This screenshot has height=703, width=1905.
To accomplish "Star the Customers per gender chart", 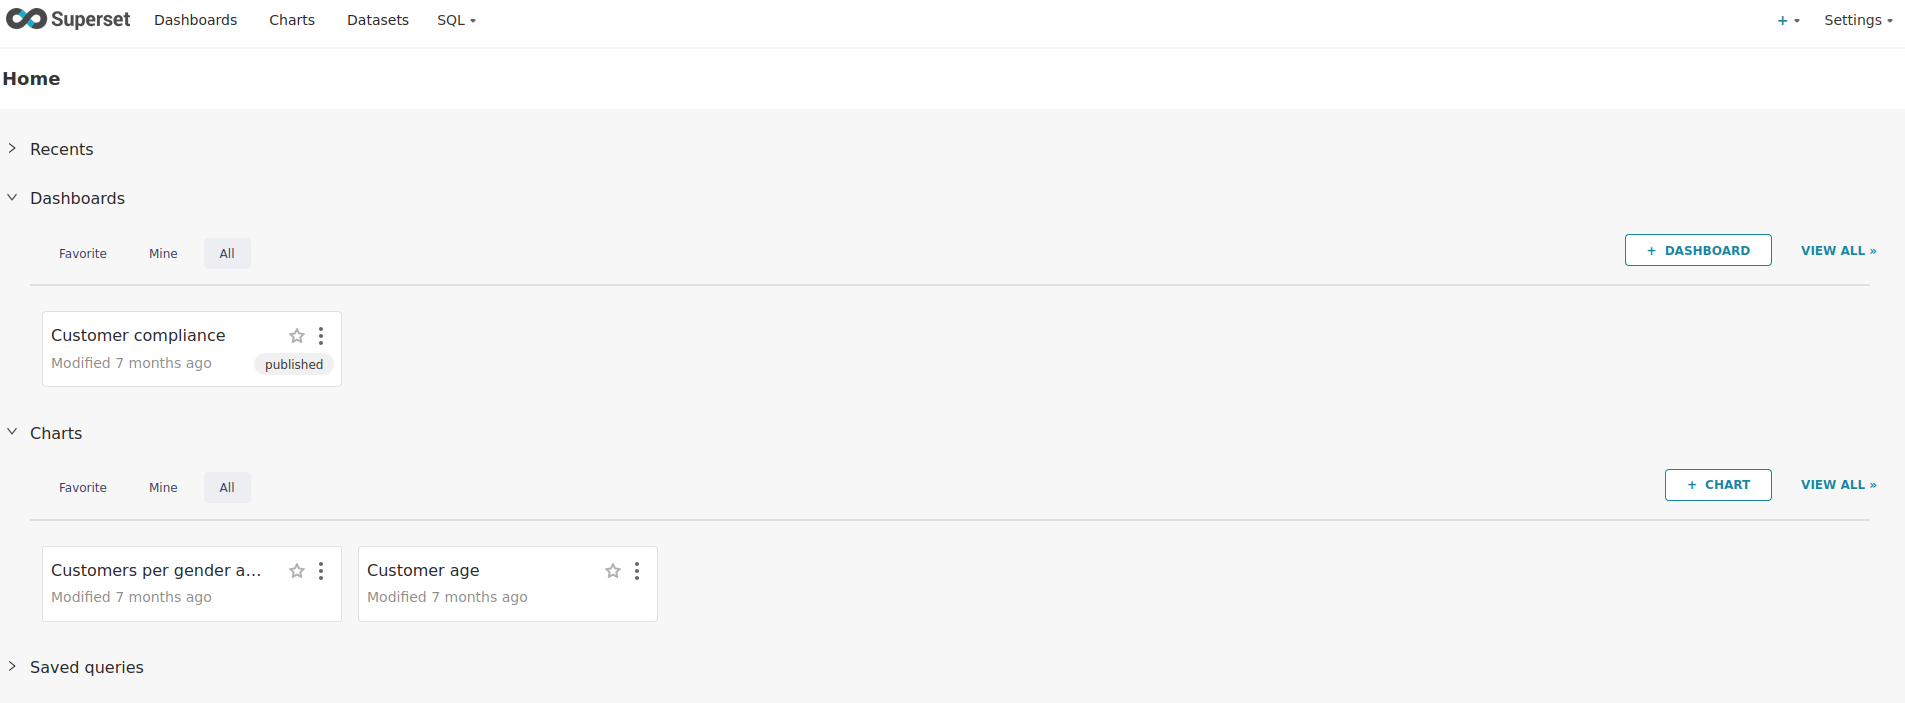I will (297, 571).
